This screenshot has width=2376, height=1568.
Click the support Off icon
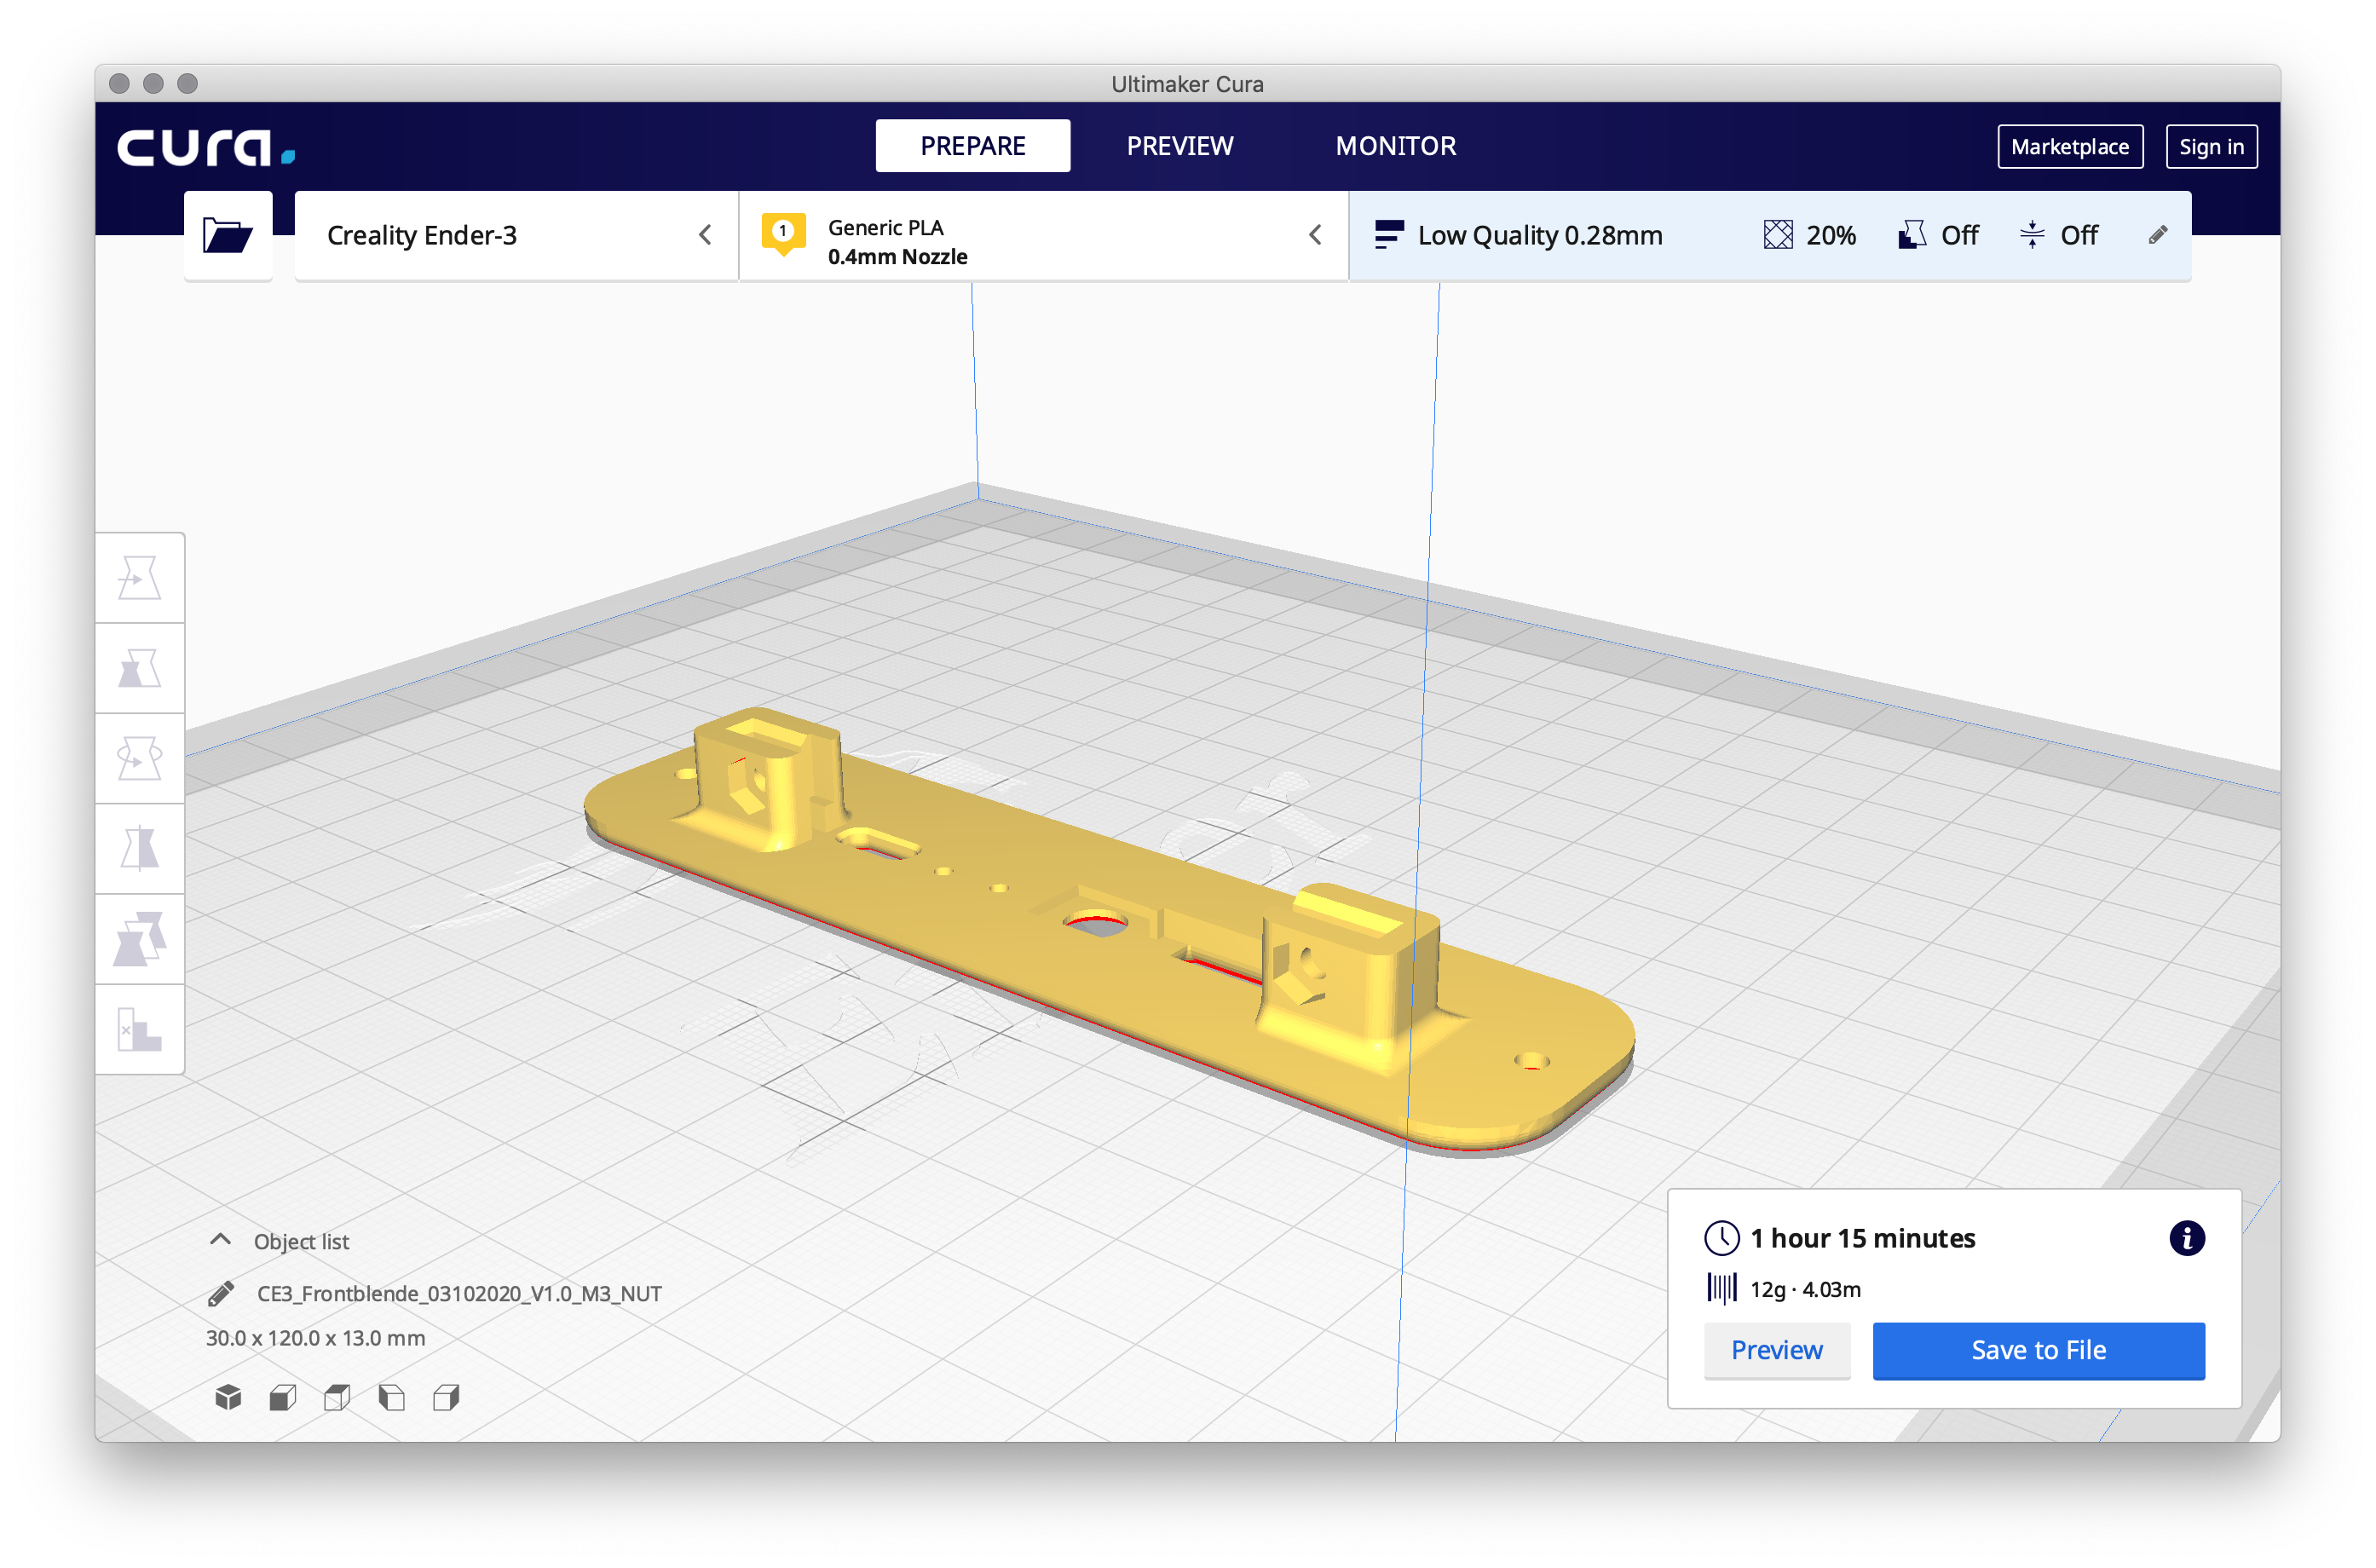click(1911, 235)
